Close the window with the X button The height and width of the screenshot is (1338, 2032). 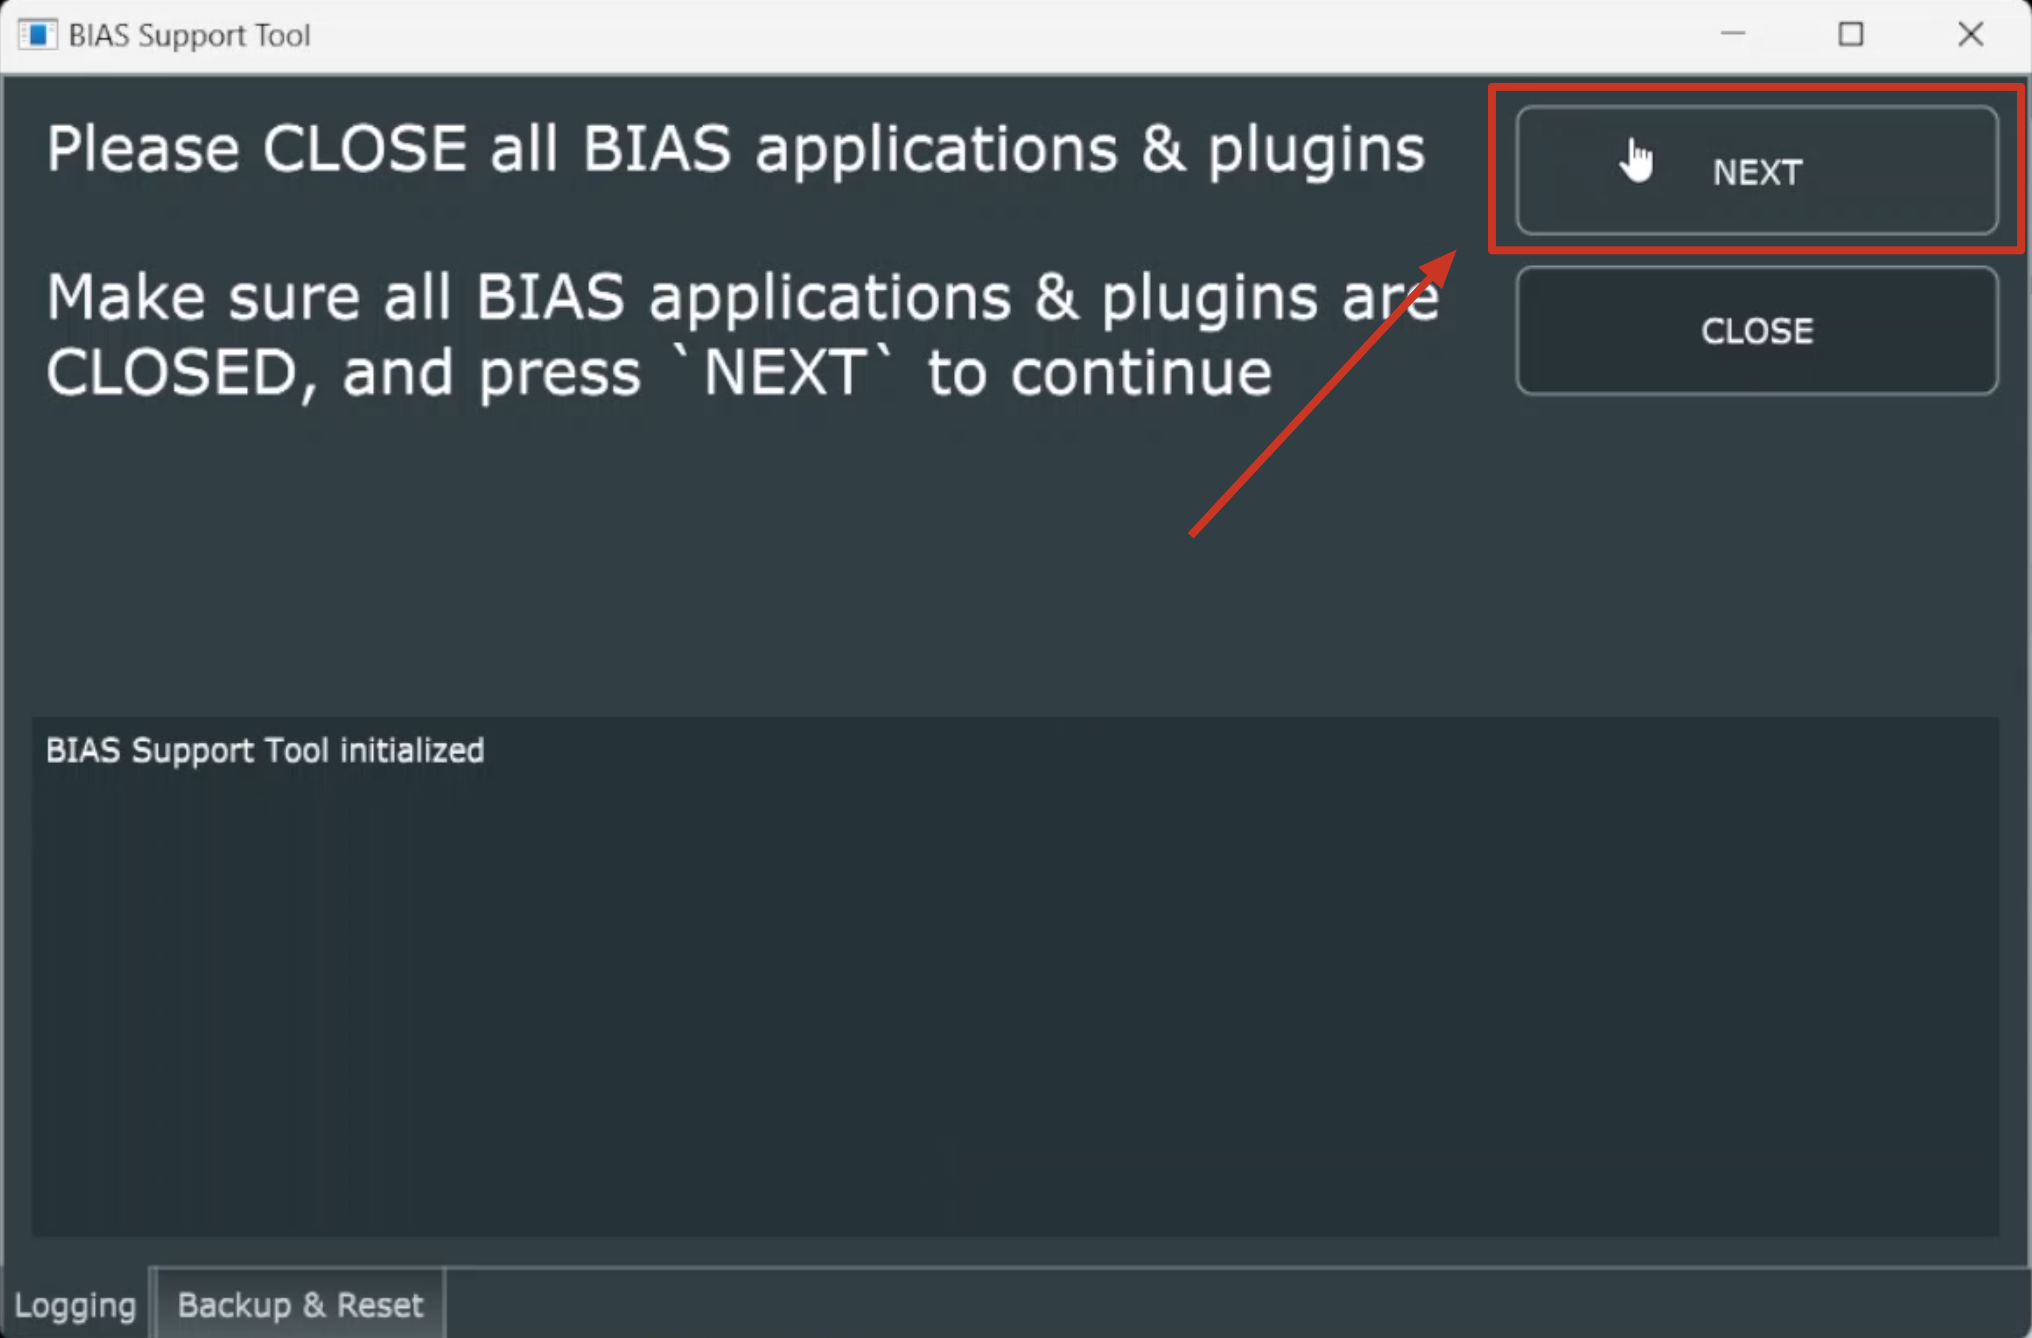click(1970, 35)
